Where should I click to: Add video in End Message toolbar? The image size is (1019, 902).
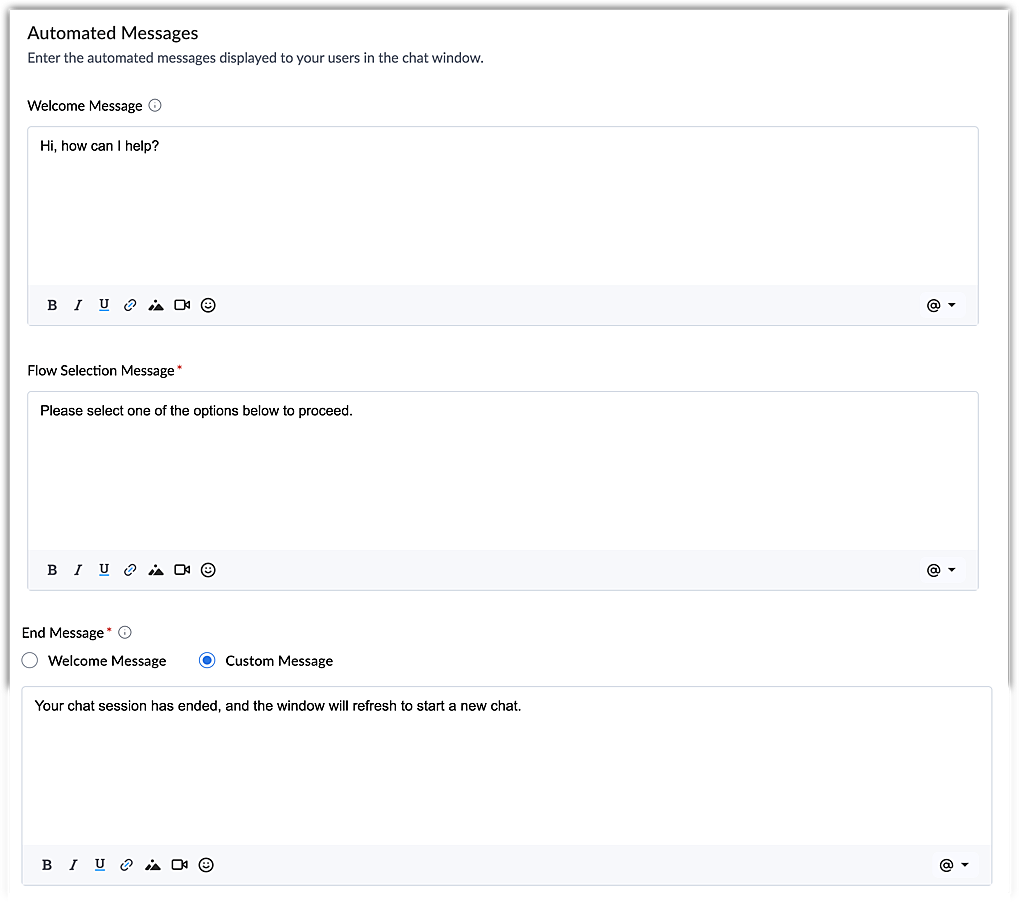(179, 864)
